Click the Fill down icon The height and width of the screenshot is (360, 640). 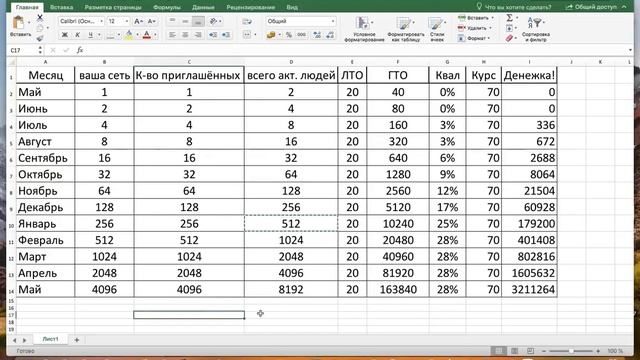point(509,28)
